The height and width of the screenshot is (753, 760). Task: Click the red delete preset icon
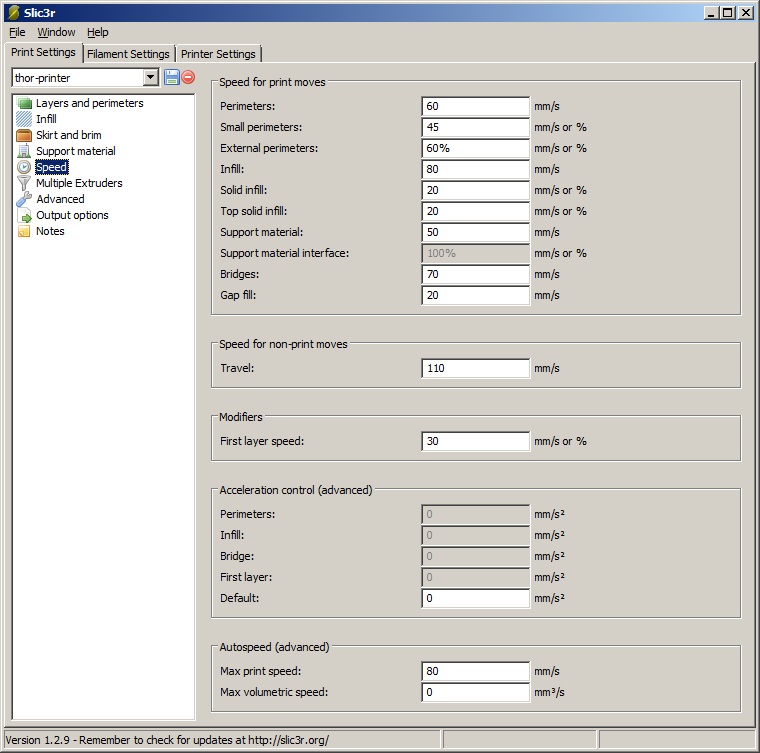point(188,77)
